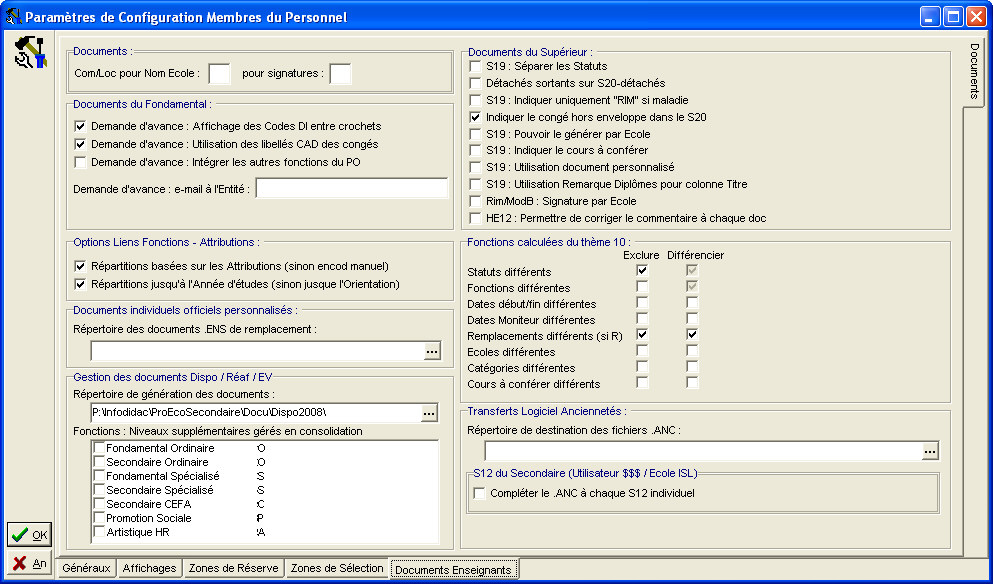Check Exclure for Cours à conférer différents
Screen dimensions: 993x584
point(642,382)
